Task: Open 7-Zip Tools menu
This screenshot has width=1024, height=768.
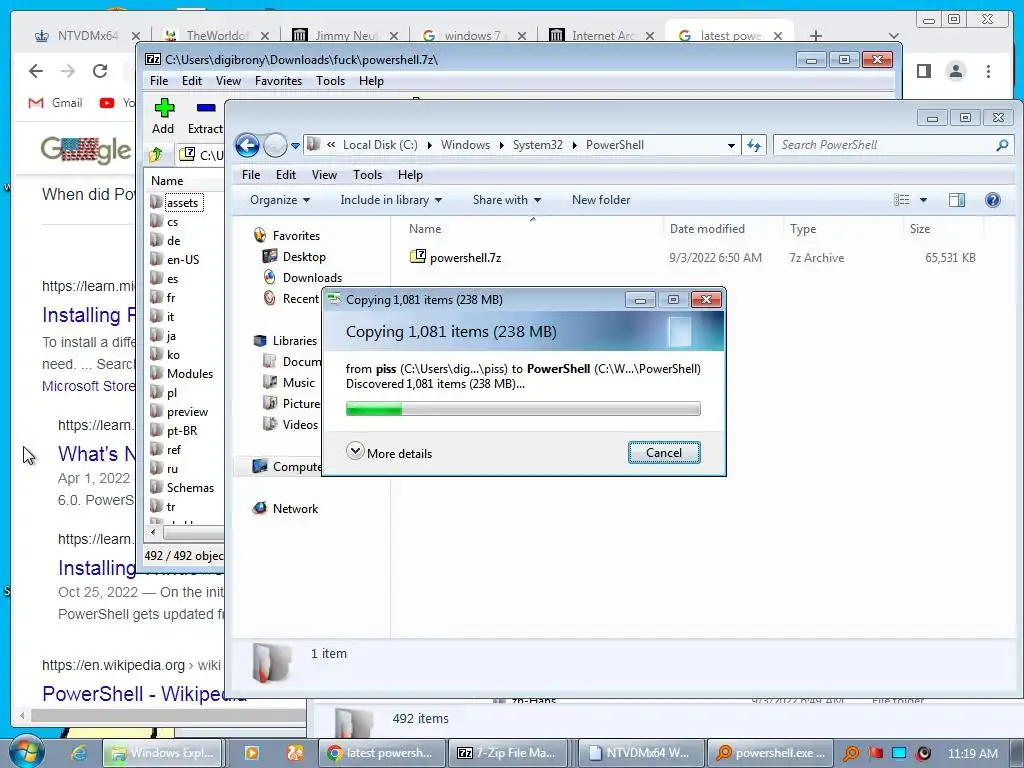Action: (330, 81)
